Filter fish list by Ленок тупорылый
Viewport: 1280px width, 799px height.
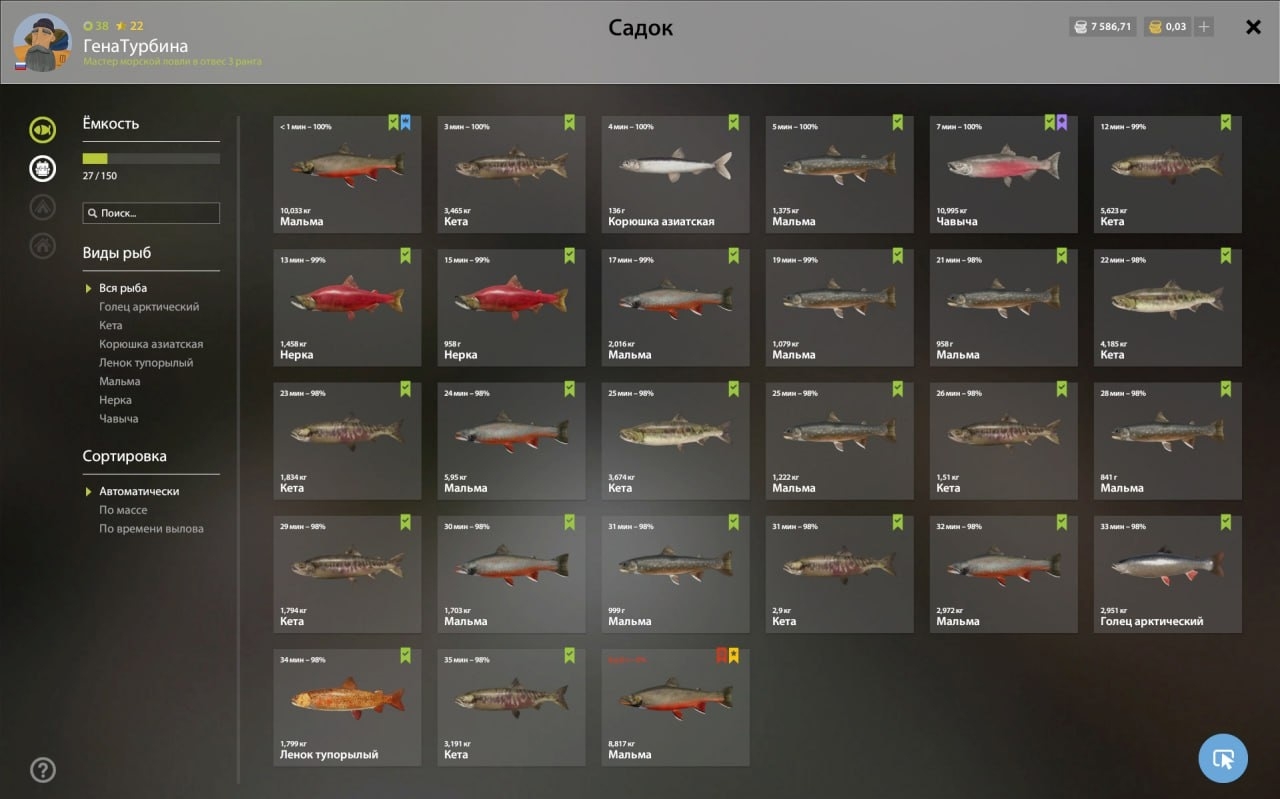point(146,363)
